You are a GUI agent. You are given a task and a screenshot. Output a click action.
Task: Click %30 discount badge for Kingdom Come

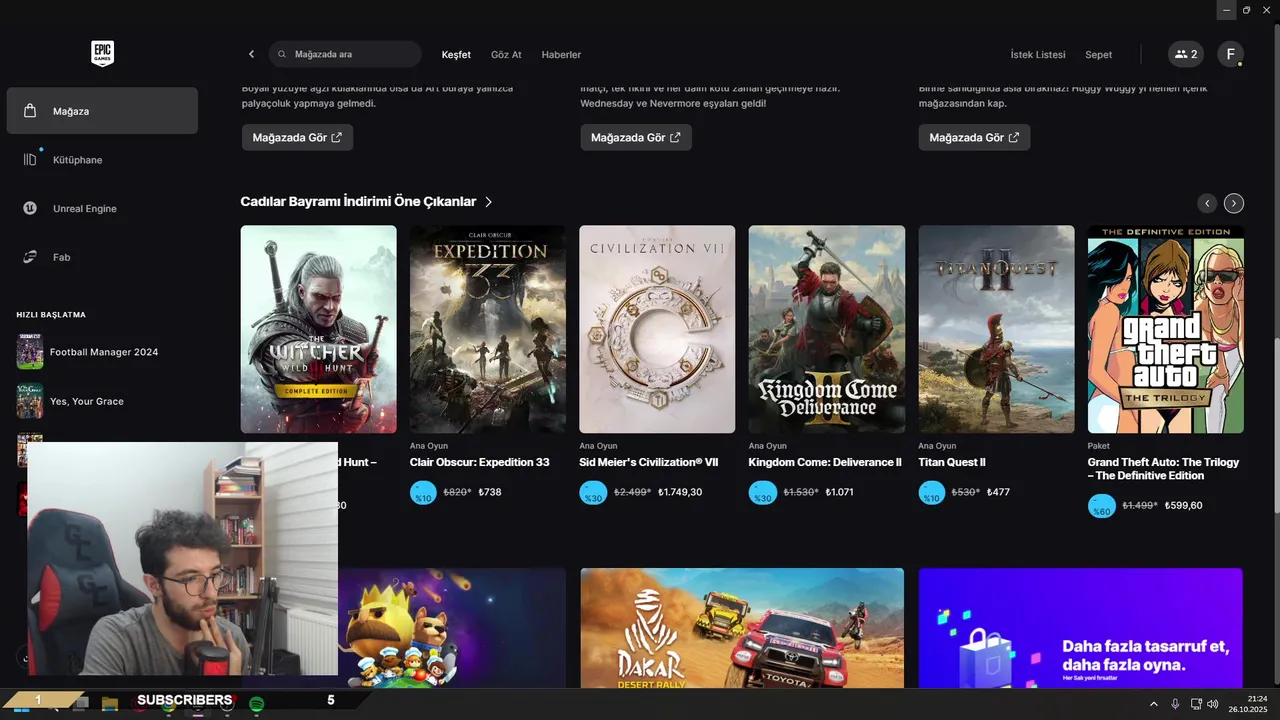coord(763,492)
